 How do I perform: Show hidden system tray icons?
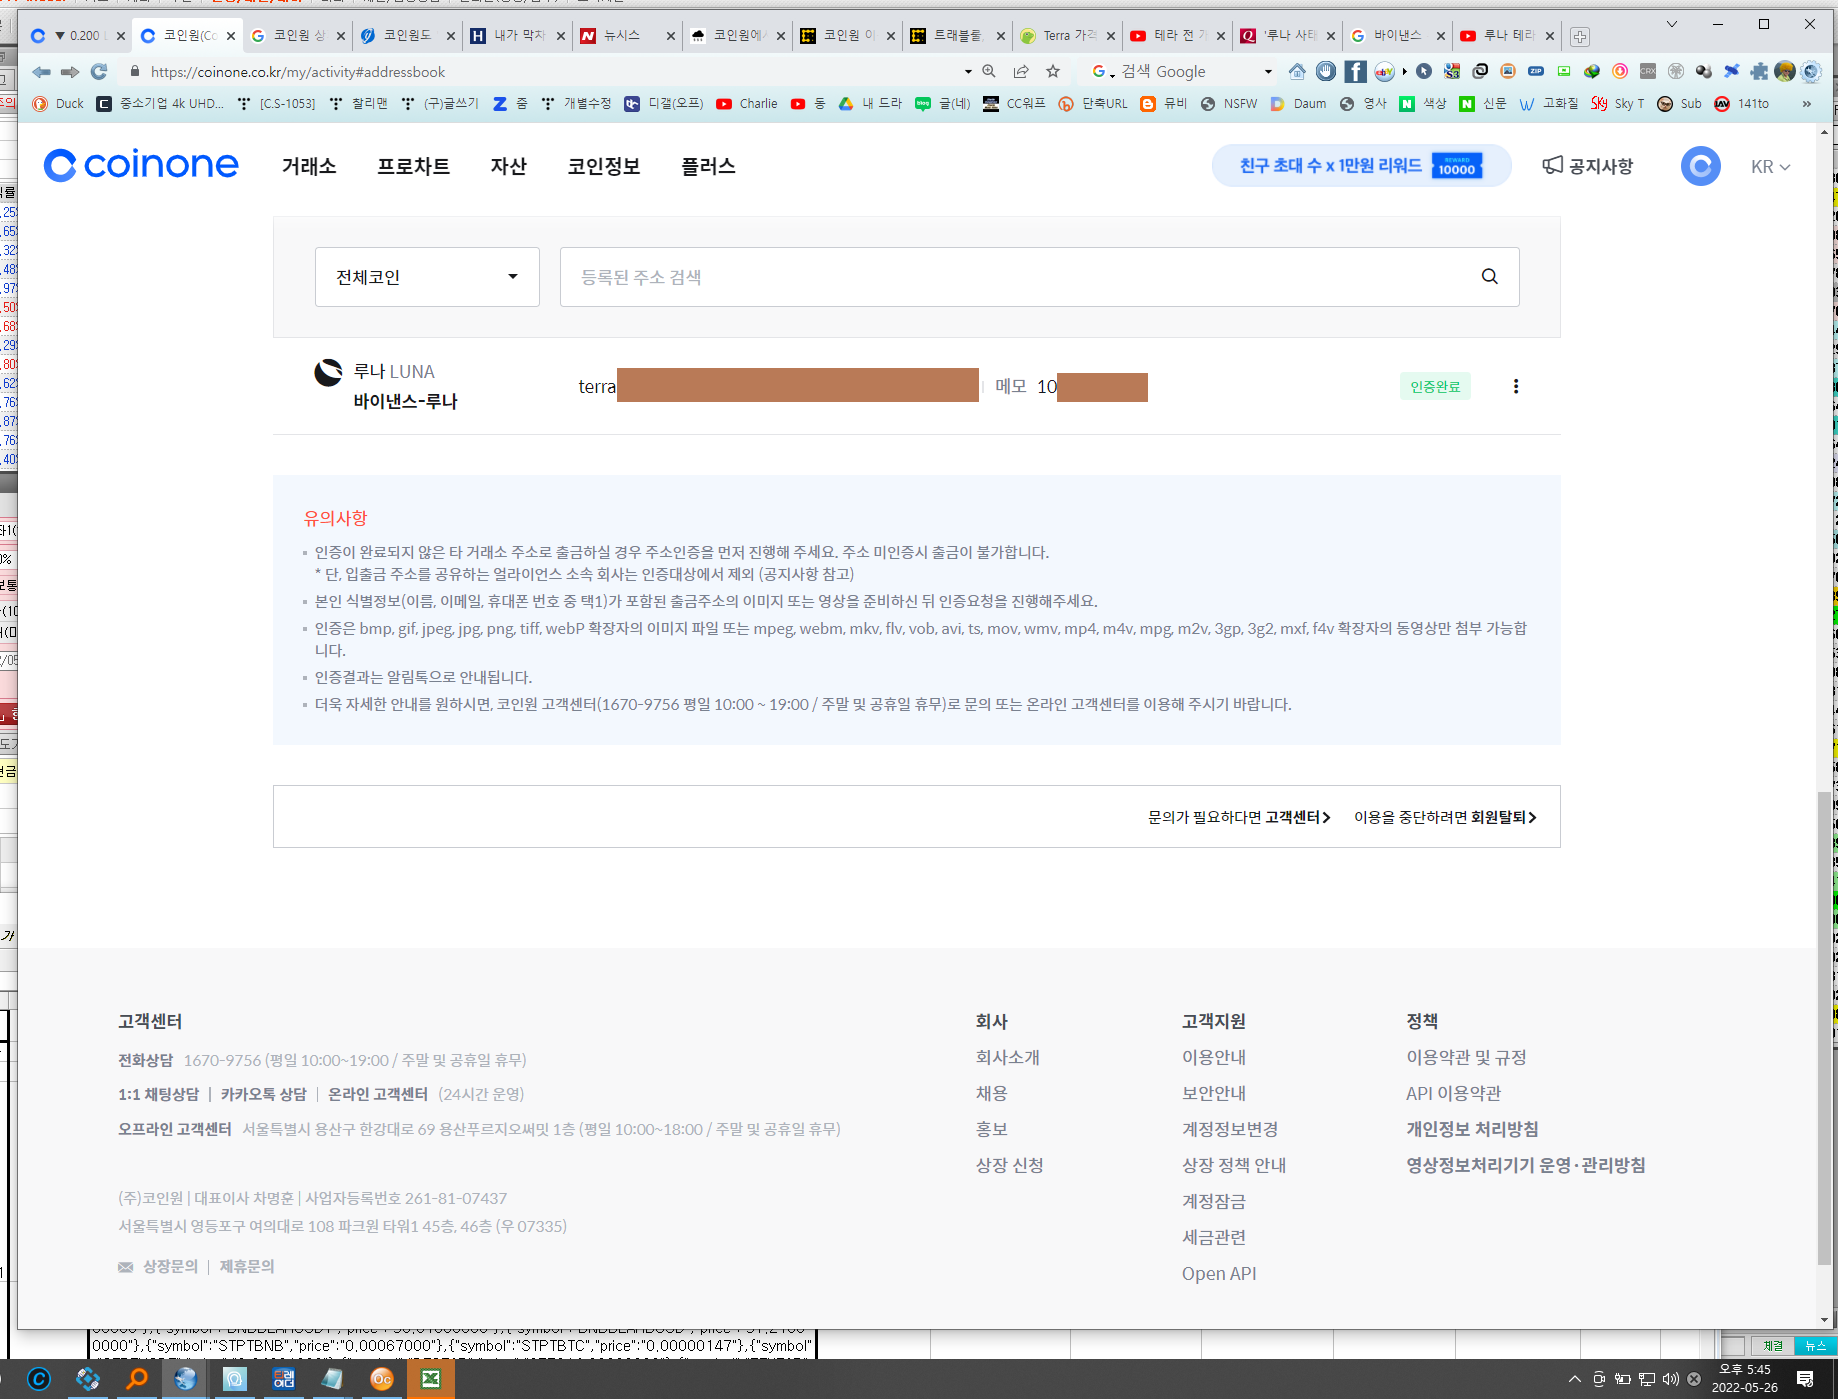[x=1575, y=1379]
